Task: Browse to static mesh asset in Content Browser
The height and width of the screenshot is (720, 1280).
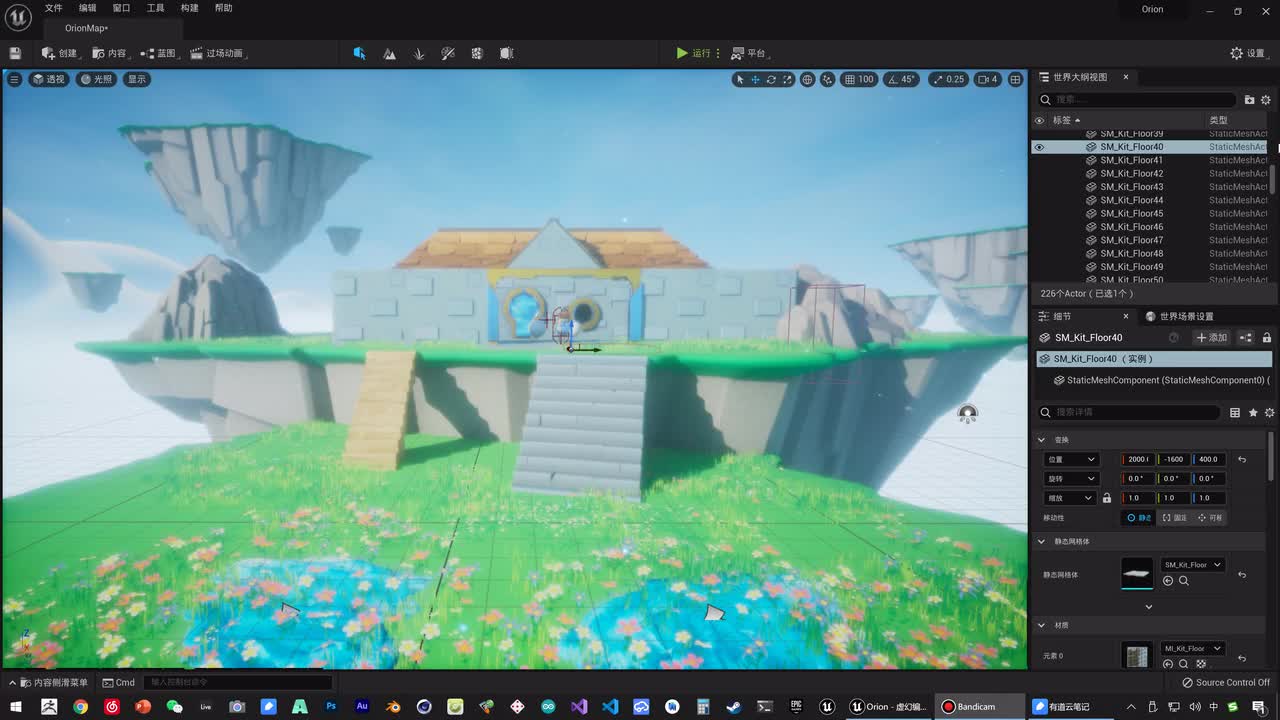Action: (1184, 581)
